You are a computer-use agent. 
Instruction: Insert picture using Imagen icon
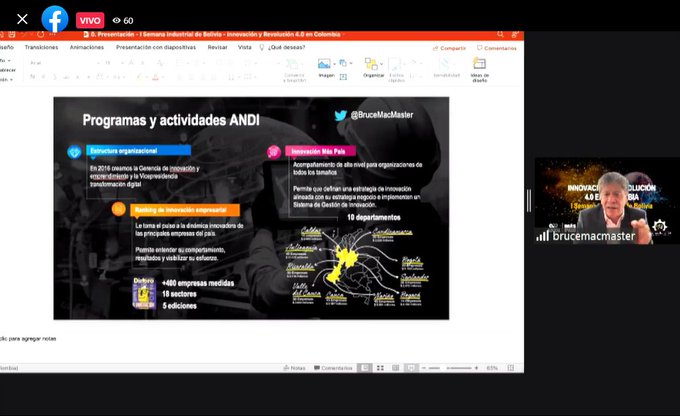(x=326, y=67)
